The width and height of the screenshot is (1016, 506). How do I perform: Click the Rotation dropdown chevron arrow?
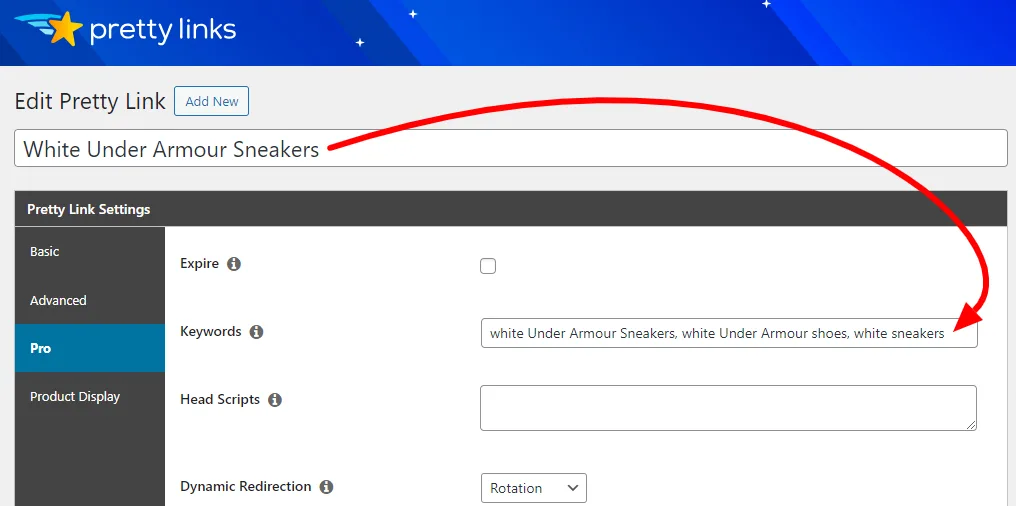coord(572,488)
